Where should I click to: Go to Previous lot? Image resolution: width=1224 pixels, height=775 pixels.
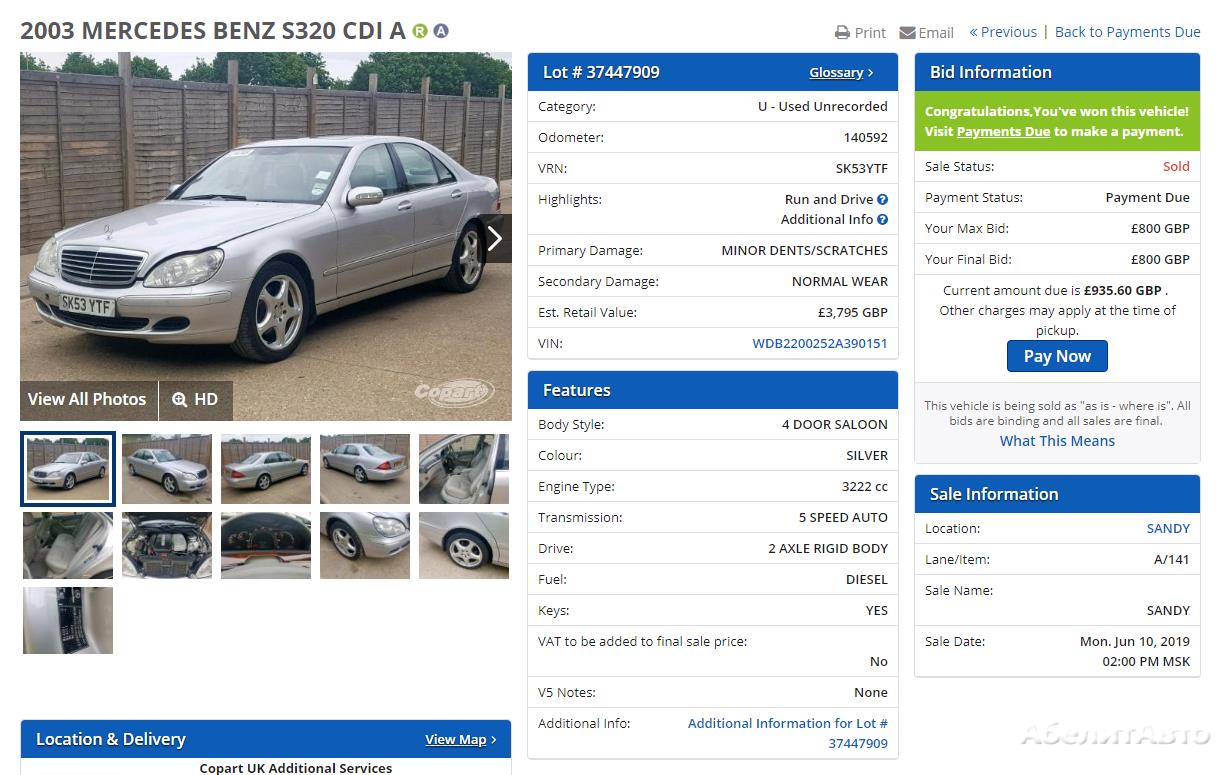tap(1003, 32)
